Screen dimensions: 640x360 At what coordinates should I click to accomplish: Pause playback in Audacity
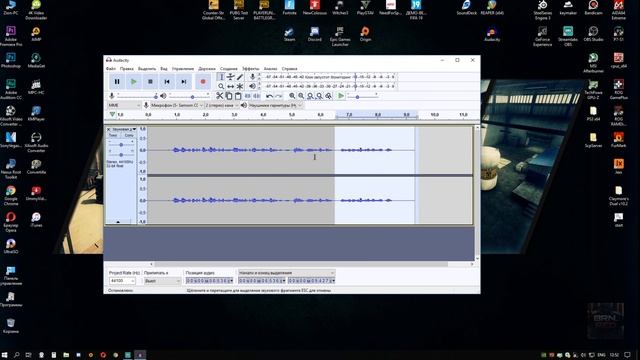tap(117, 82)
